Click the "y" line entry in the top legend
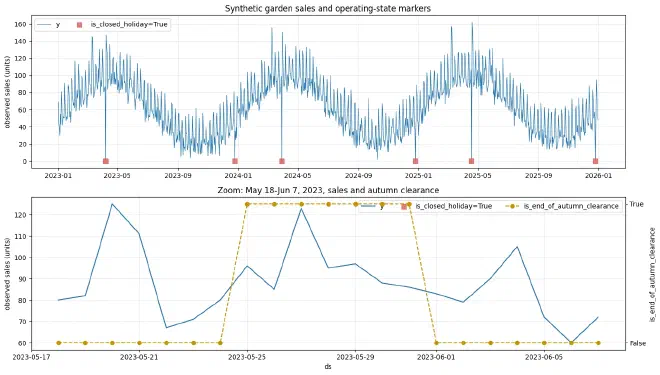 point(48,24)
